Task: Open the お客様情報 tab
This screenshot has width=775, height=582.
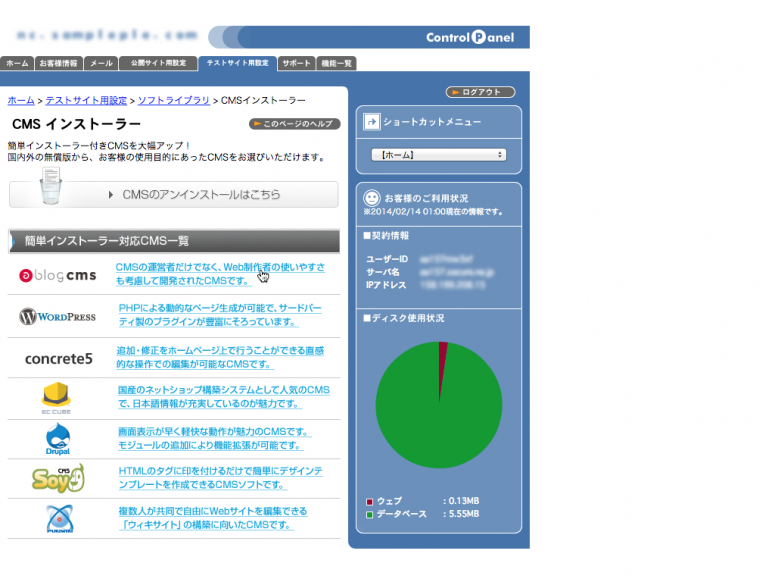Action: pyautogui.click(x=58, y=63)
